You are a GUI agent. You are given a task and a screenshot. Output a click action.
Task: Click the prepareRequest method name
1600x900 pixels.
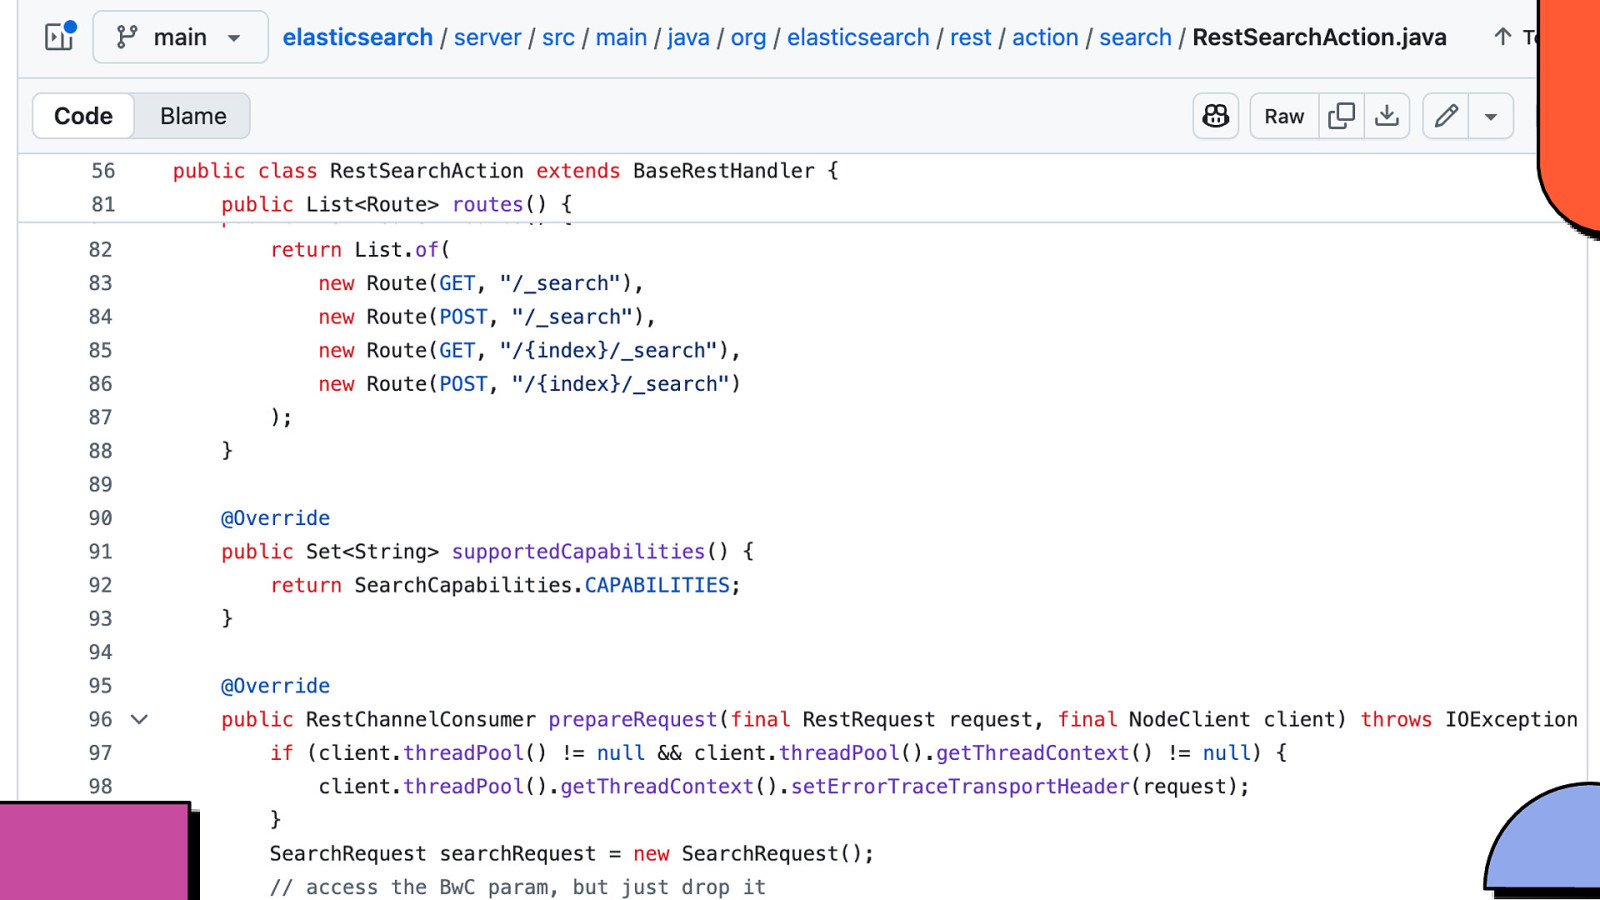(x=633, y=719)
